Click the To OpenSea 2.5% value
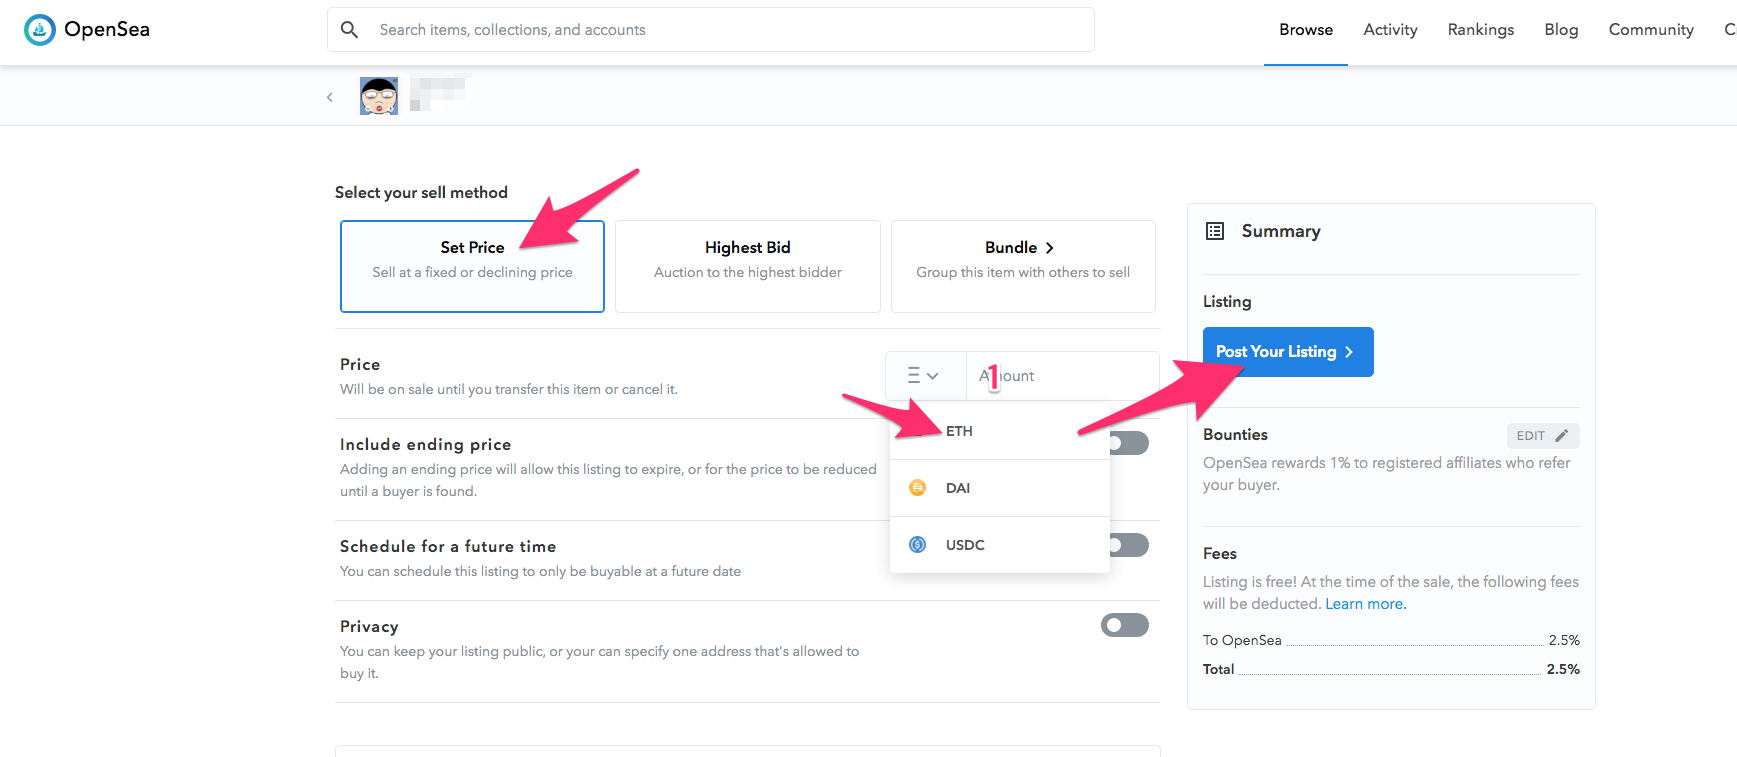Screen dimensions: 1737x757 coord(1564,640)
